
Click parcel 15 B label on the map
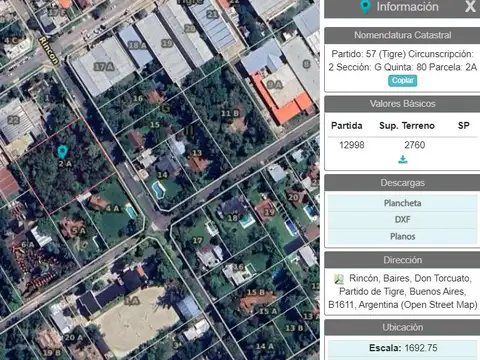tap(256, 292)
